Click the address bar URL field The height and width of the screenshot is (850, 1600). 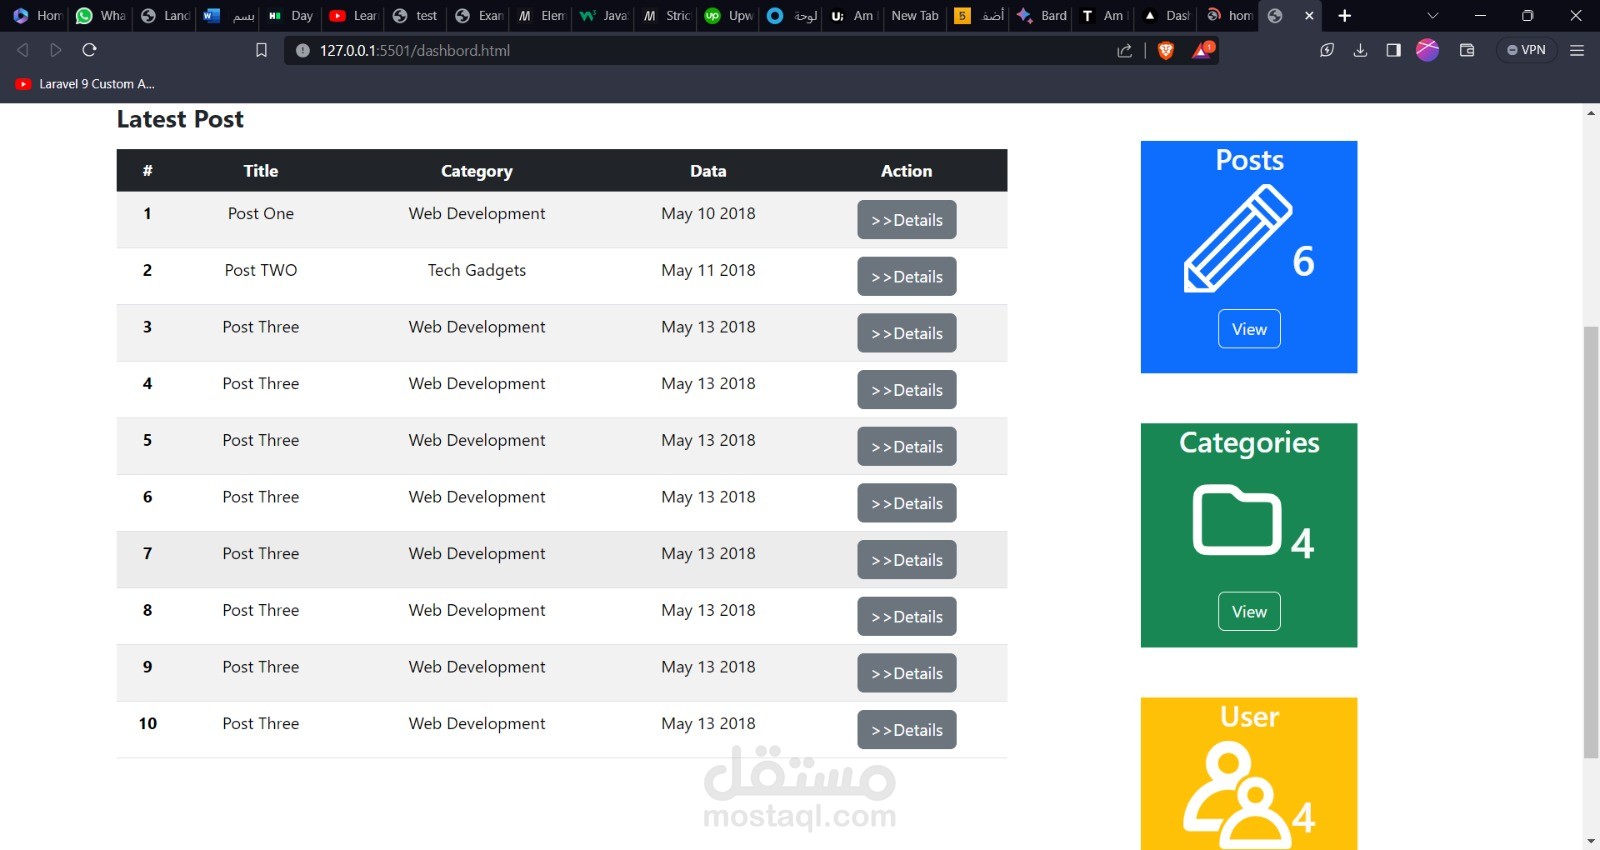point(700,50)
